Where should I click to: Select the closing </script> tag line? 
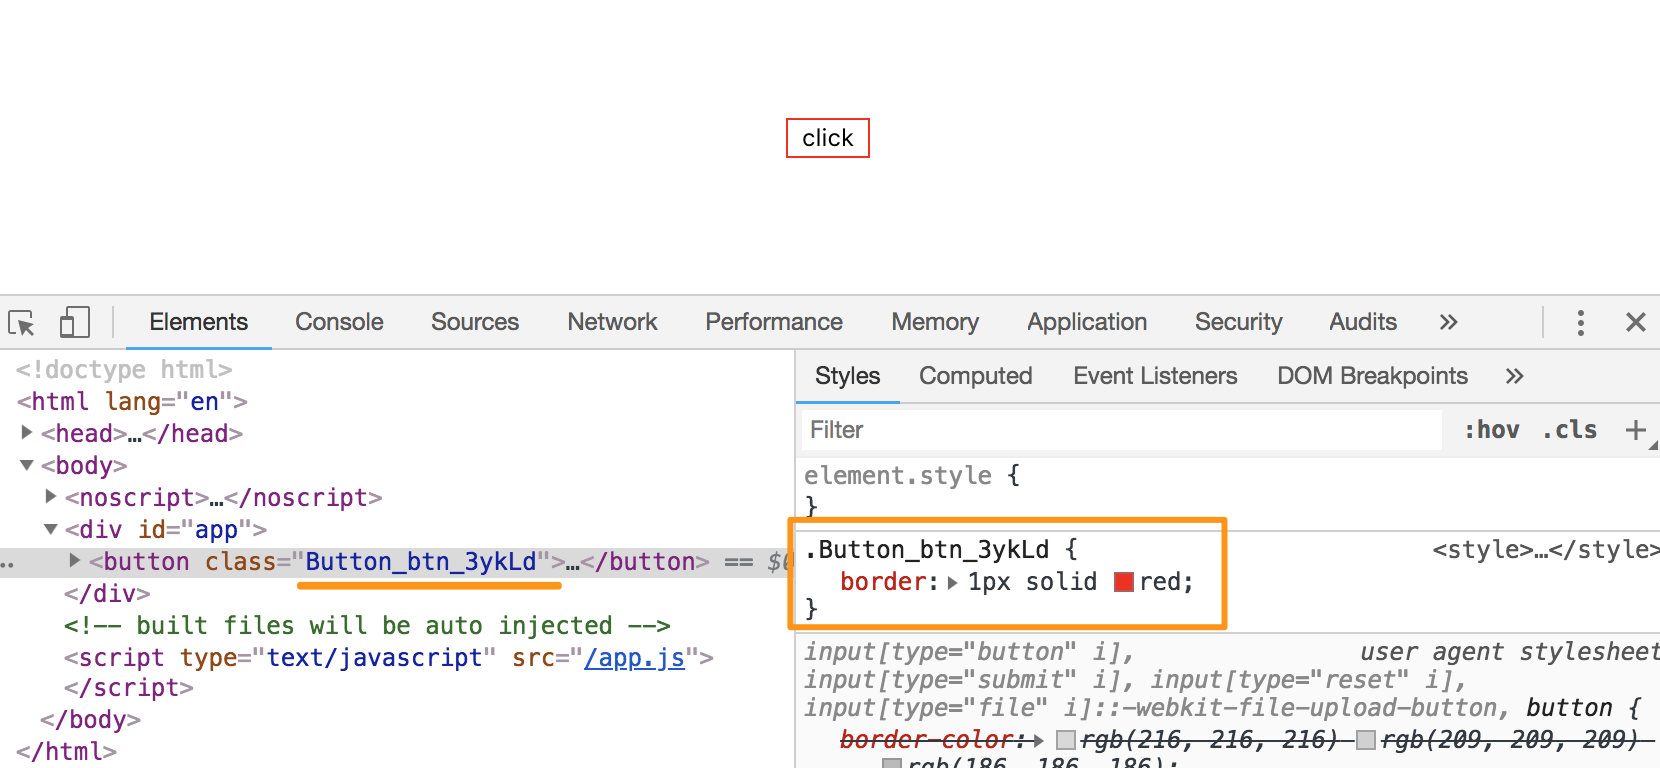(129, 688)
